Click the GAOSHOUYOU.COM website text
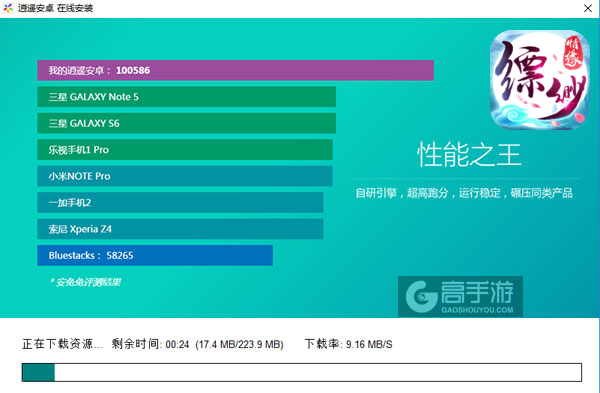This screenshot has width=600, height=393. point(477,310)
